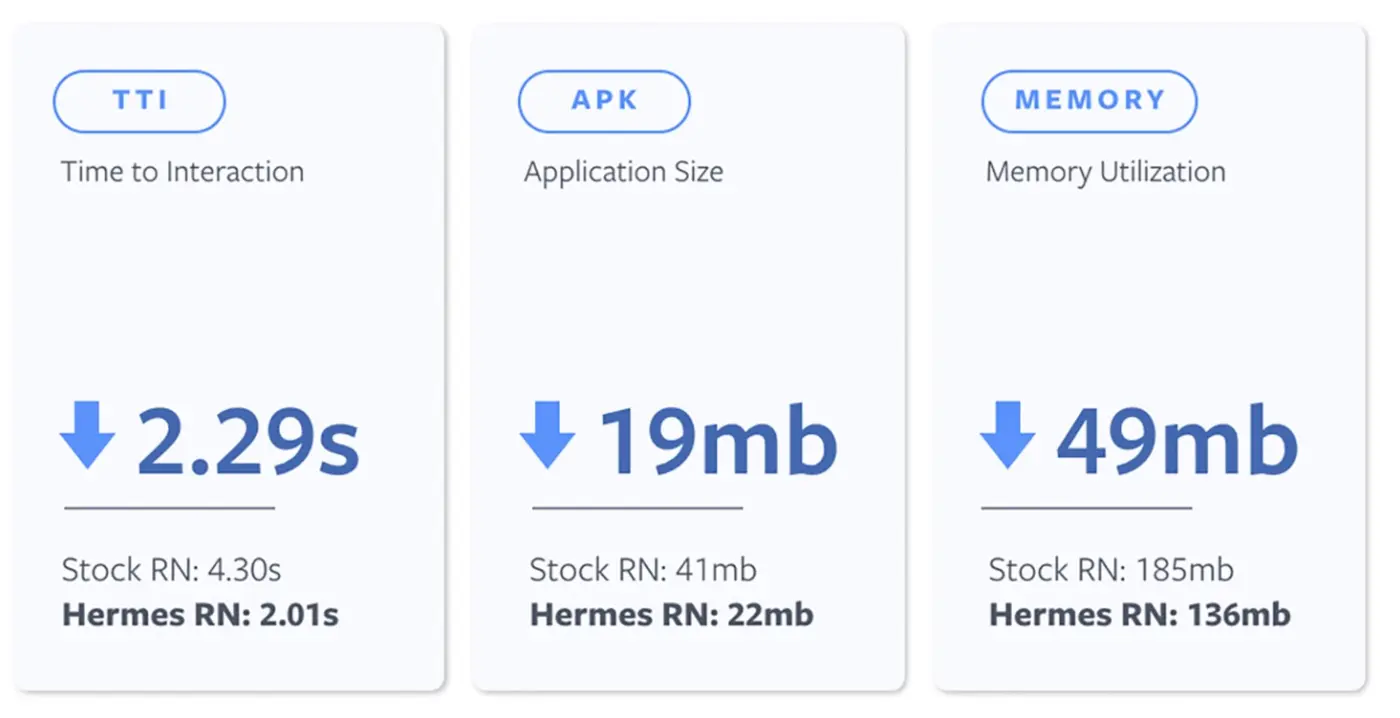Click the divider line under 49mb
This screenshot has width=1400, height=718.
point(1086,508)
